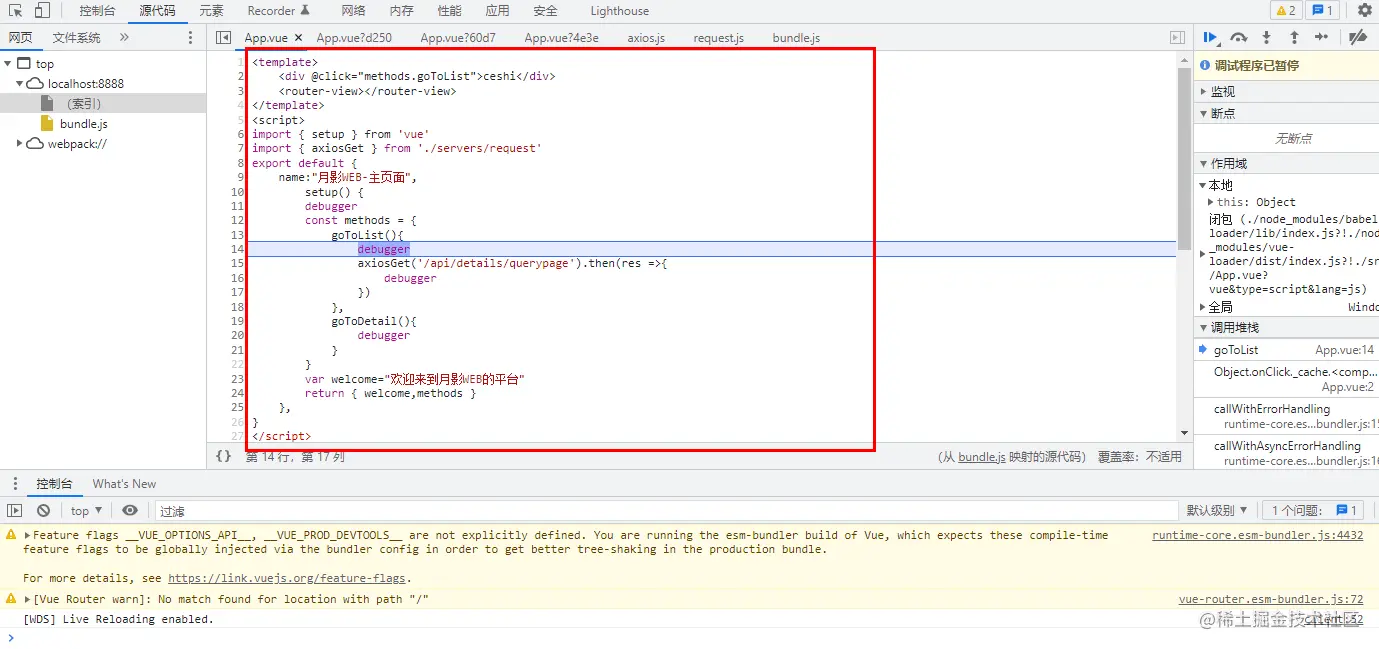Image resolution: width=1379 pixels, height=649 pixels.
Task: Open vue-router.esm-bundler.js:72 source link
Action: click(1271, 599)
